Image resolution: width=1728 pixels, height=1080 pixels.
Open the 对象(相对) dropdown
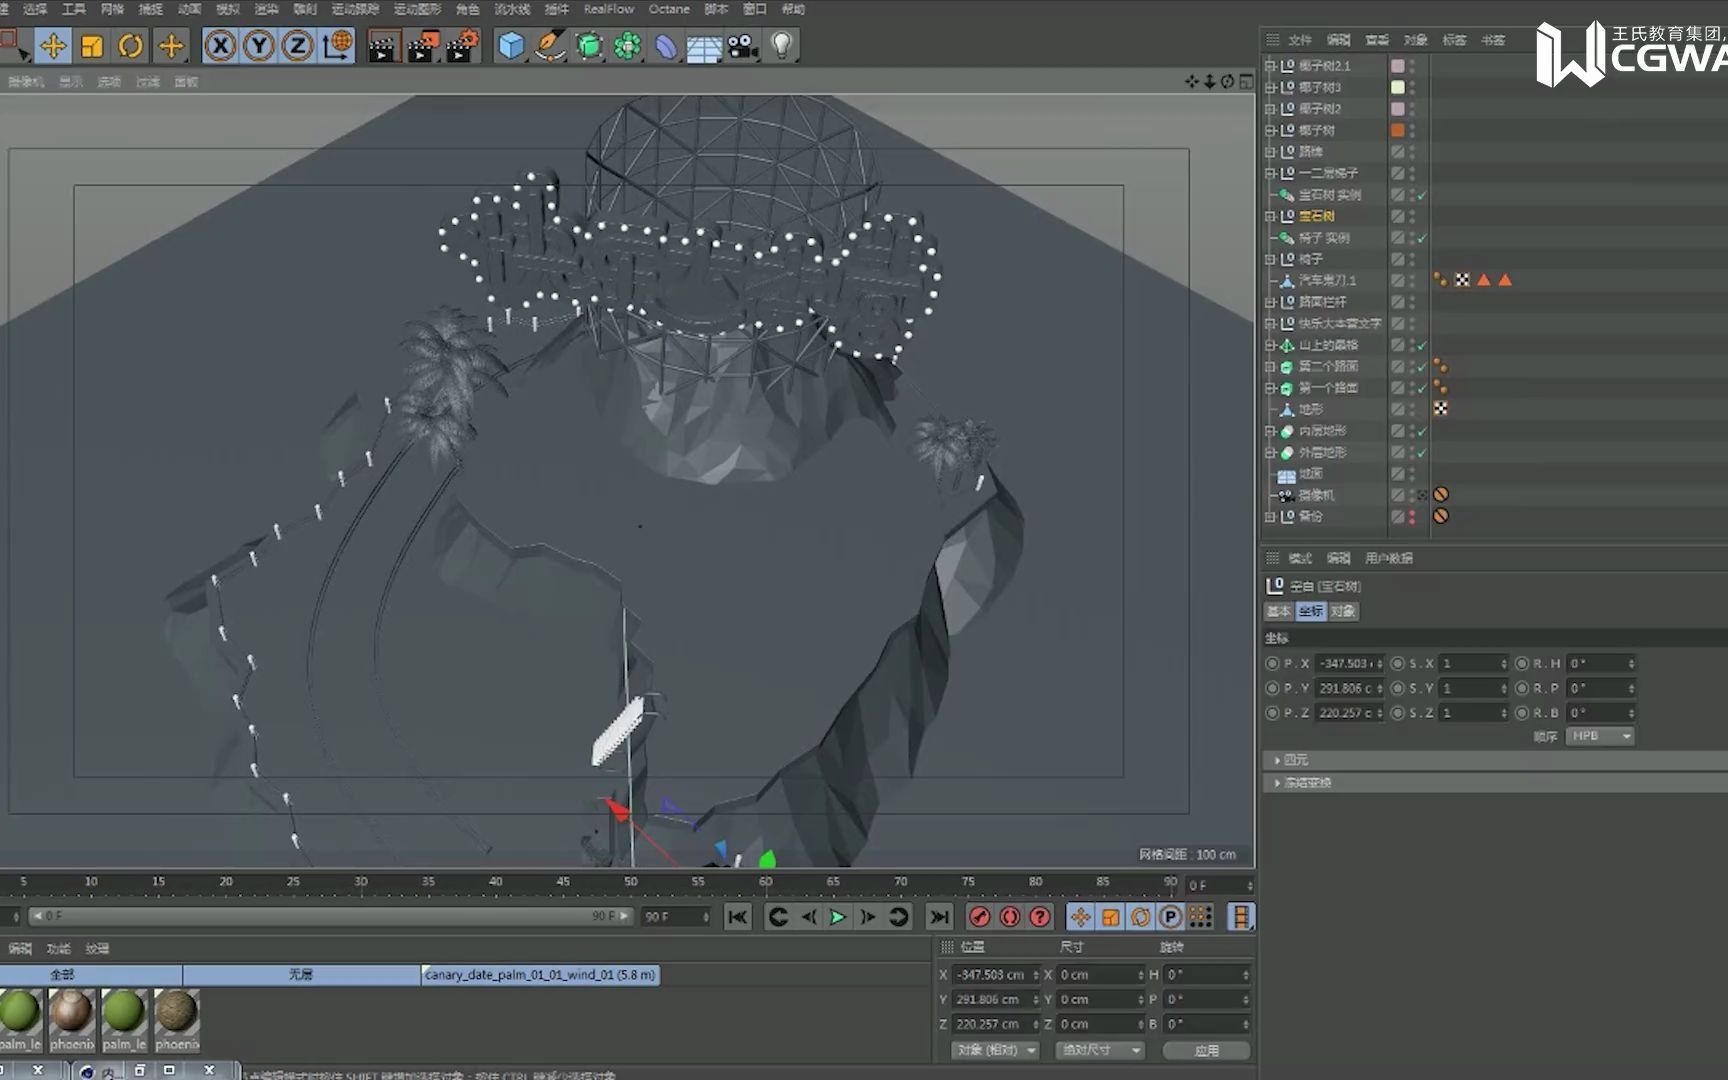[996, 1050]
